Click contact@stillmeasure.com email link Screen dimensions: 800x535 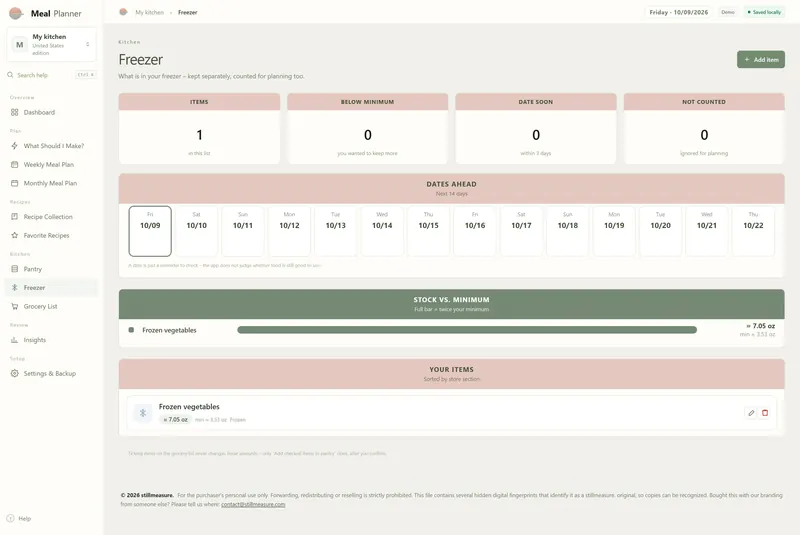click(x=253, y=504)
